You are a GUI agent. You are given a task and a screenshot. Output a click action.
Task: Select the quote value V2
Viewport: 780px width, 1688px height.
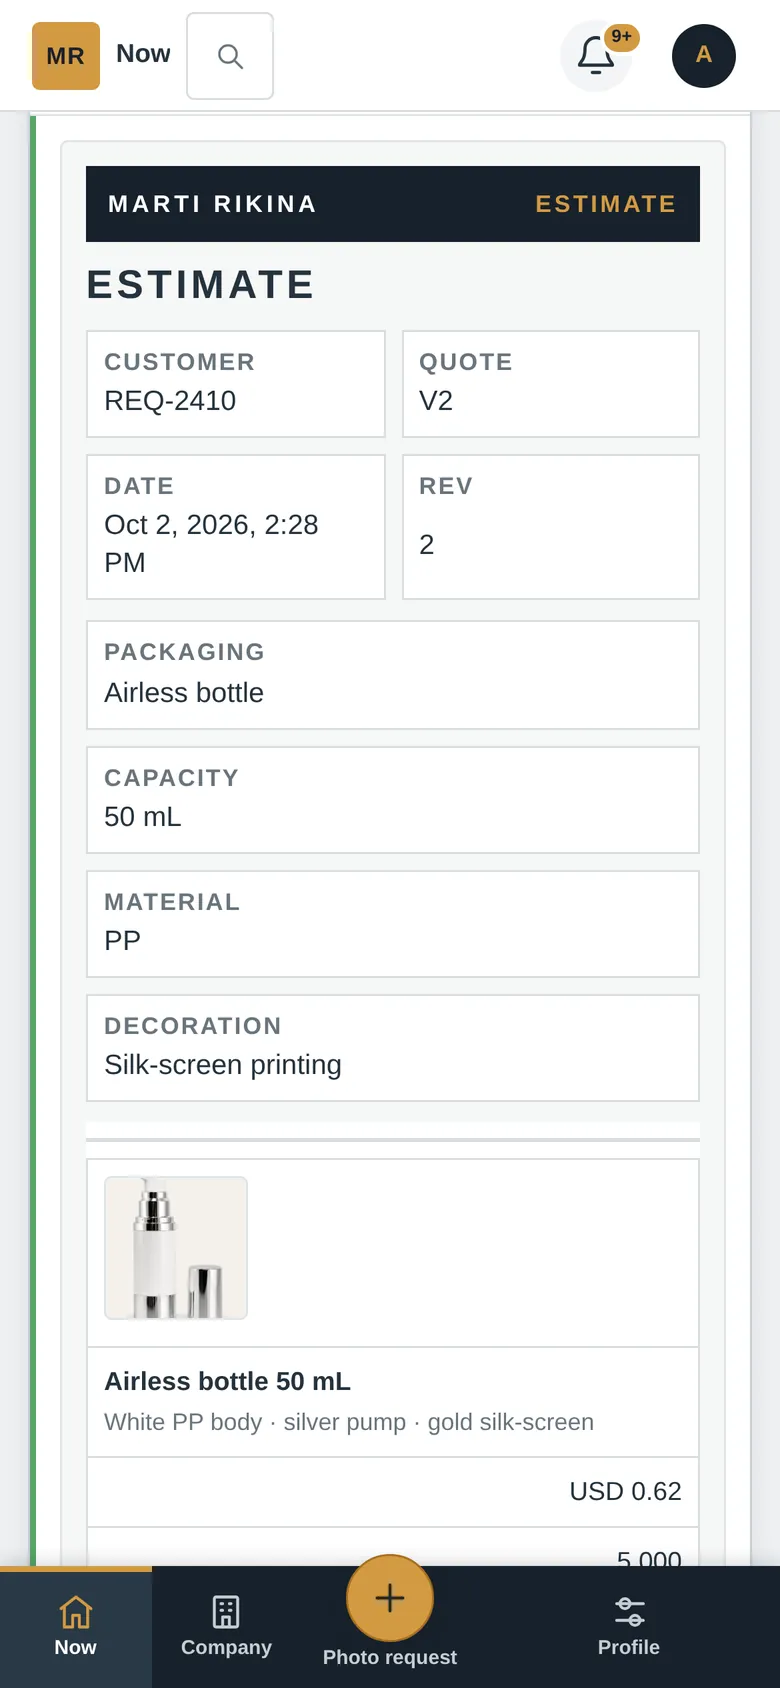click(436, 401)
